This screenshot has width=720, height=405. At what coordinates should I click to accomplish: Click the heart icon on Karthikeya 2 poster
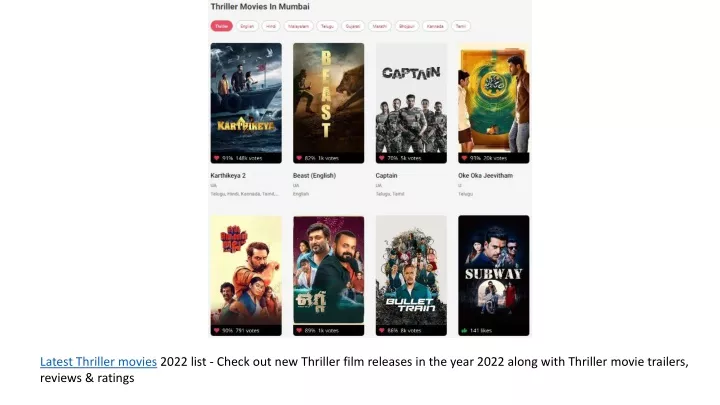tap(216, 158)
